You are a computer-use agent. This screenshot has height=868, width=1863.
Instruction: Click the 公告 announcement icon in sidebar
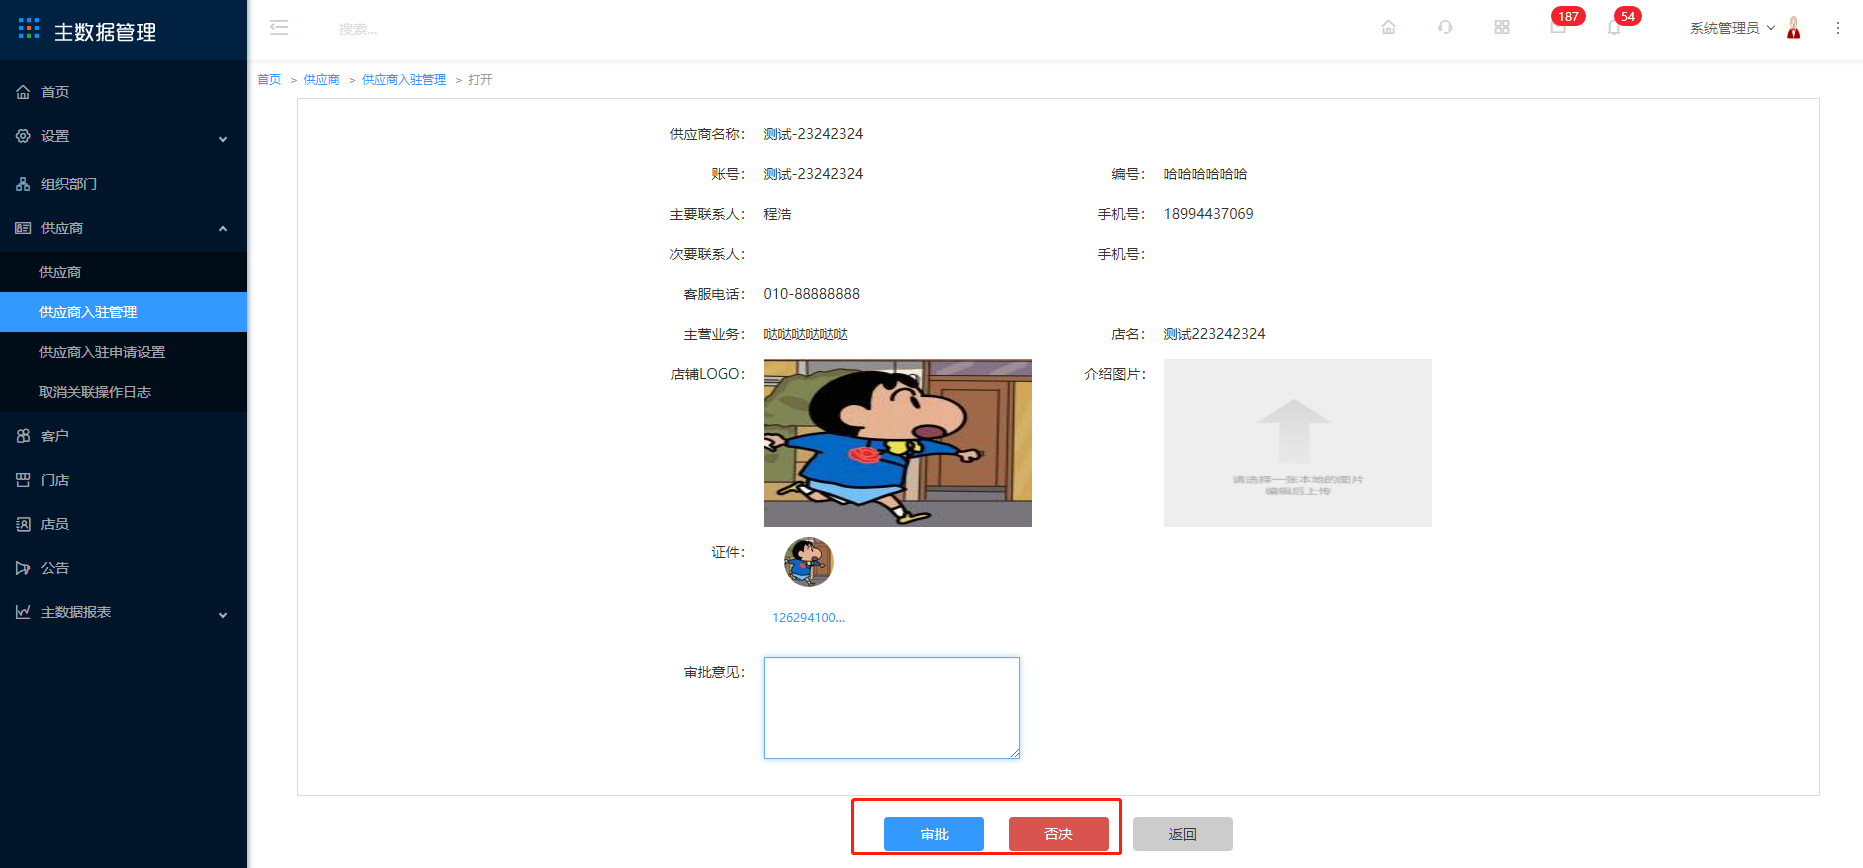point(23,568)
